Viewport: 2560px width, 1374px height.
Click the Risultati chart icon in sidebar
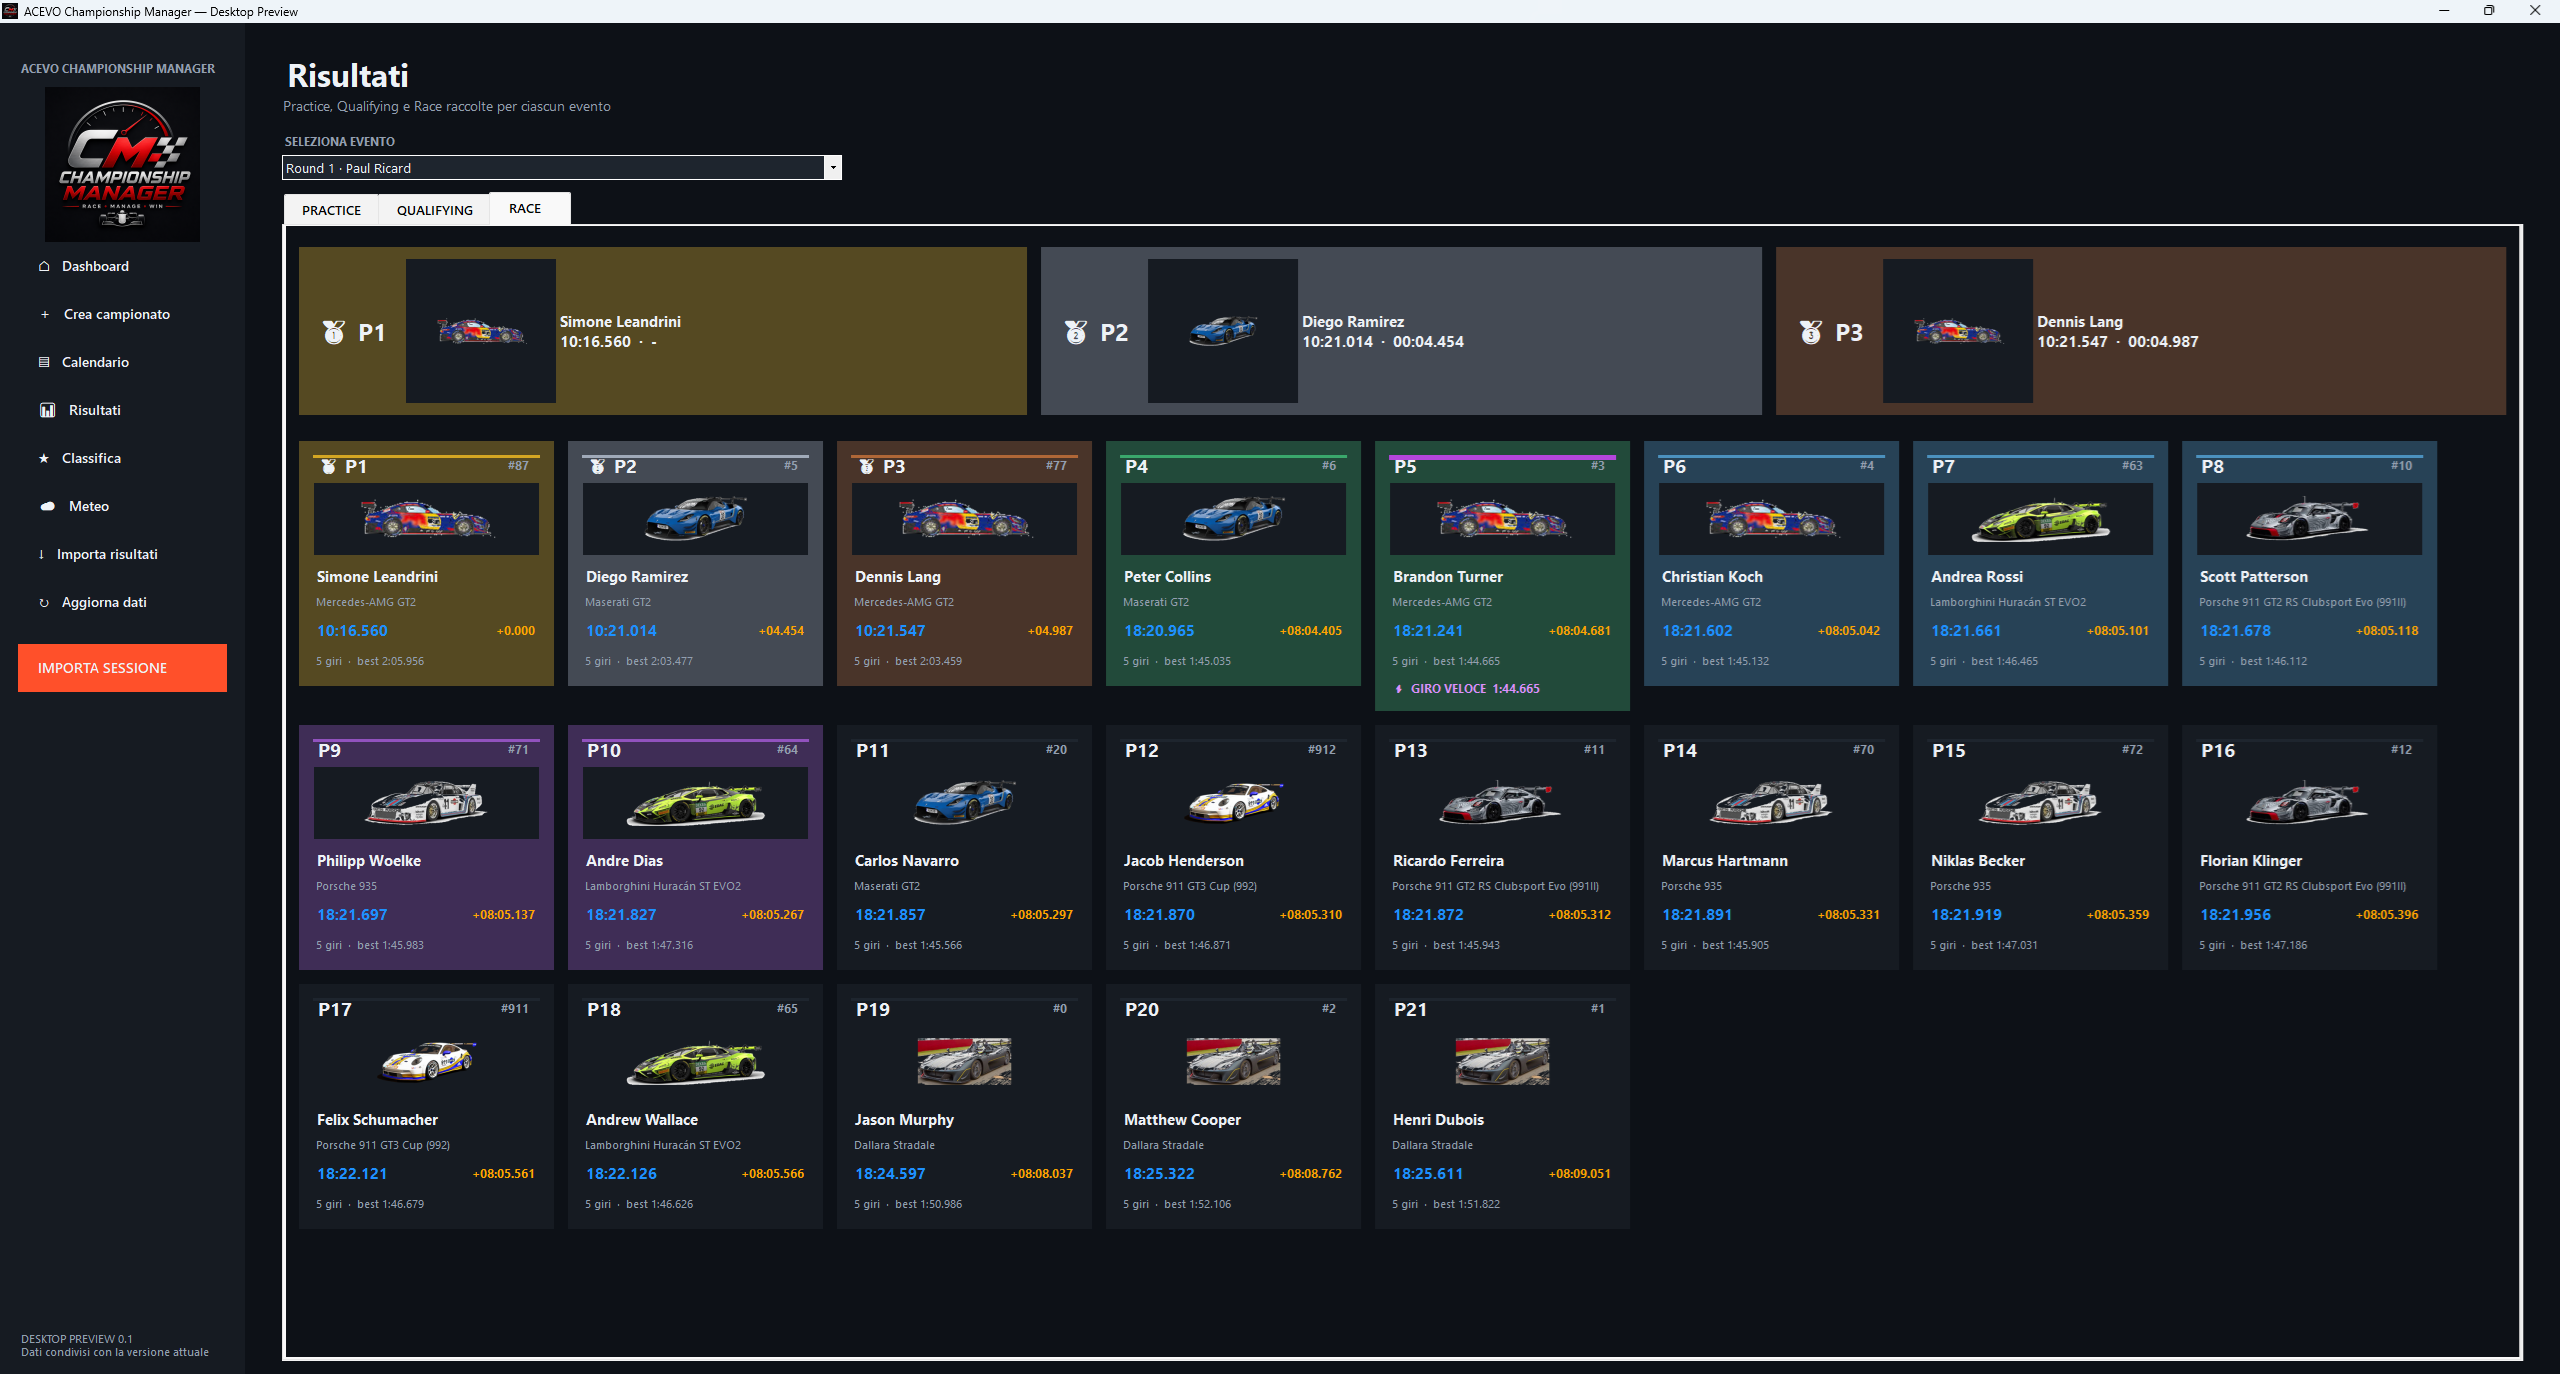[x=47, y=410]
